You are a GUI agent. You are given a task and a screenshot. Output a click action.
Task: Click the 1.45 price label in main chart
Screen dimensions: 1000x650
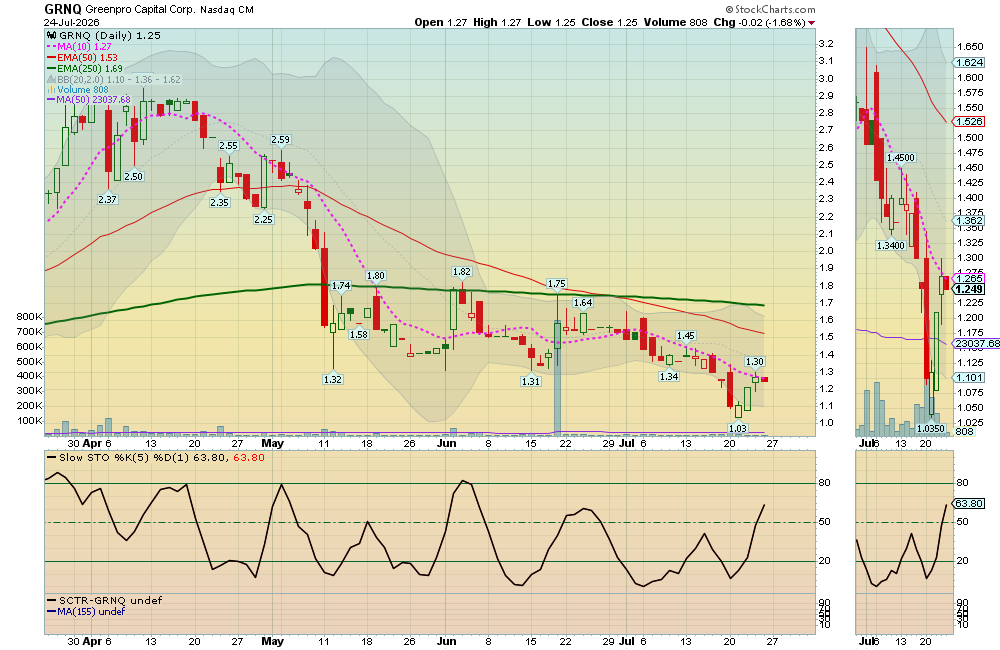click(686, 336)
